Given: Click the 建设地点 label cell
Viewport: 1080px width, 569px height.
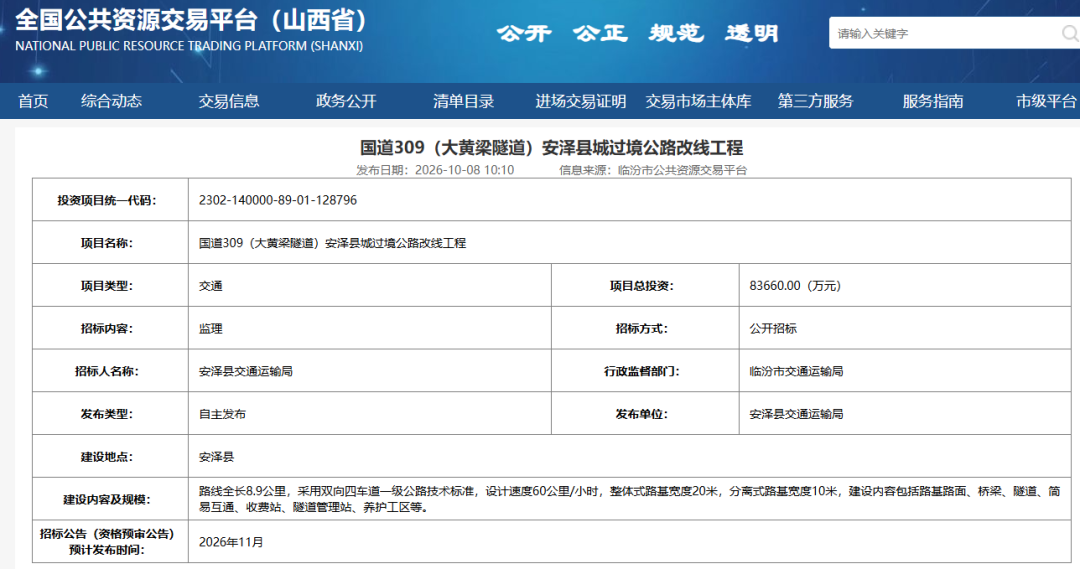Looking at the screenshot, I should [x=110, y=456].
